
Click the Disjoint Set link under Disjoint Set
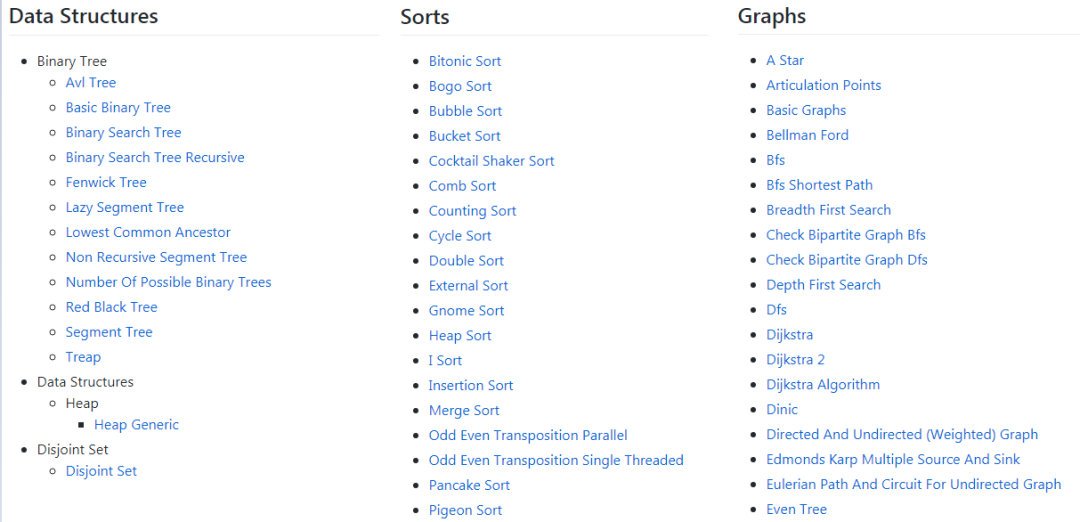[x=101, y=471]
